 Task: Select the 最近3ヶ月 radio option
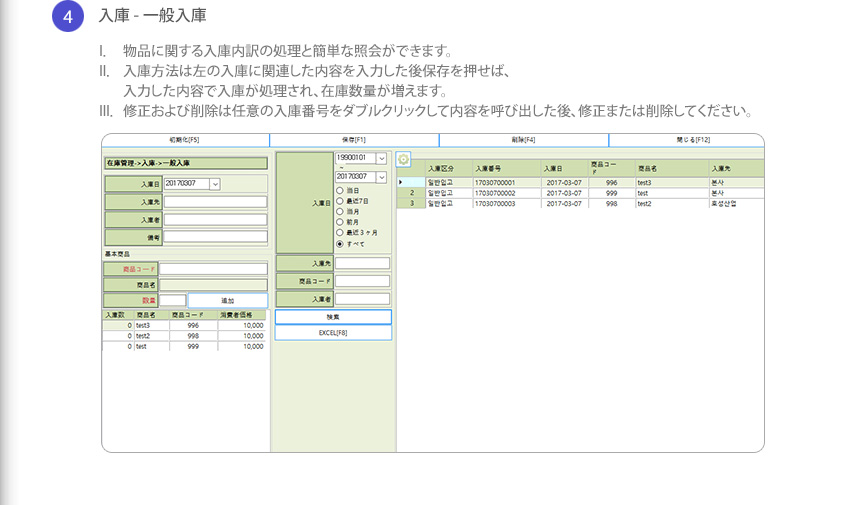(340, 233)
